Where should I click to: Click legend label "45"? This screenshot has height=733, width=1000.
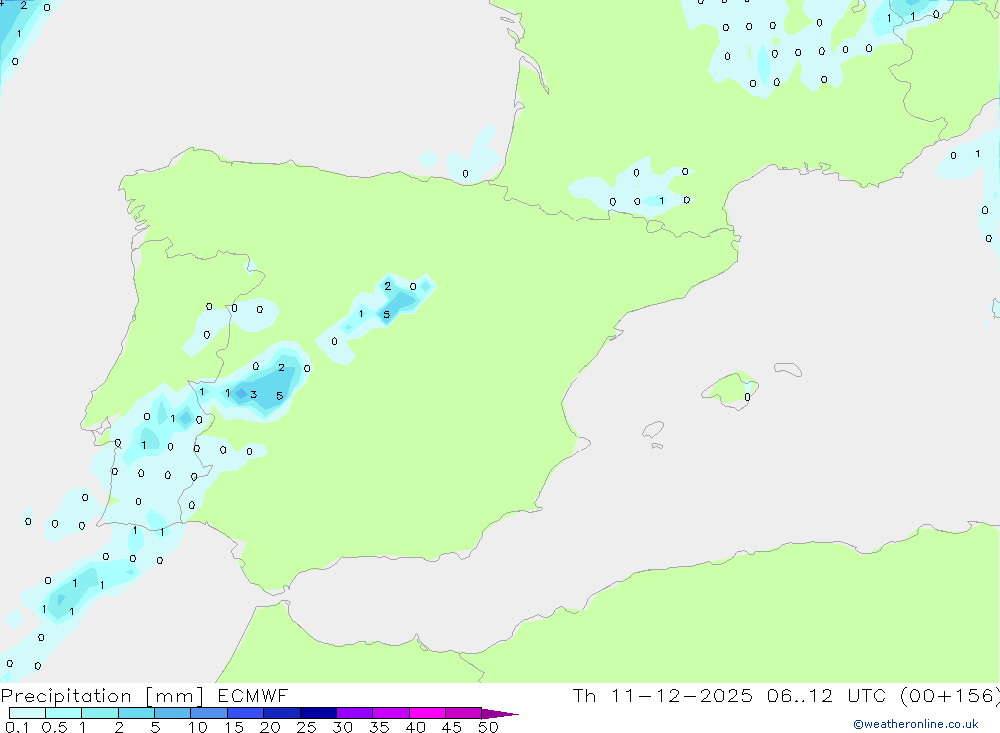[x=452, y=727]
